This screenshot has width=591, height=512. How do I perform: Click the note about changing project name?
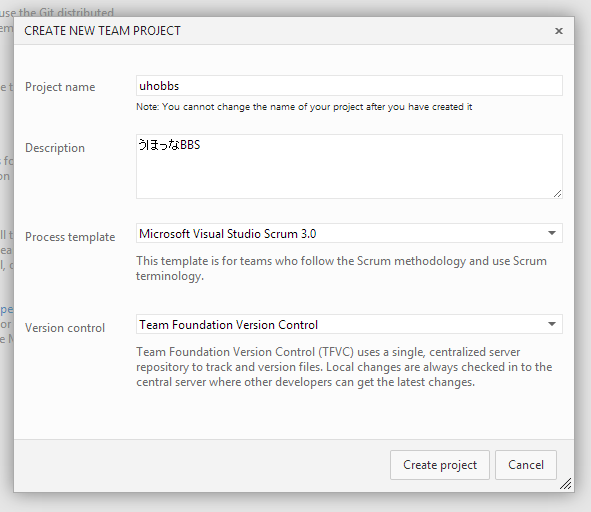304,107
